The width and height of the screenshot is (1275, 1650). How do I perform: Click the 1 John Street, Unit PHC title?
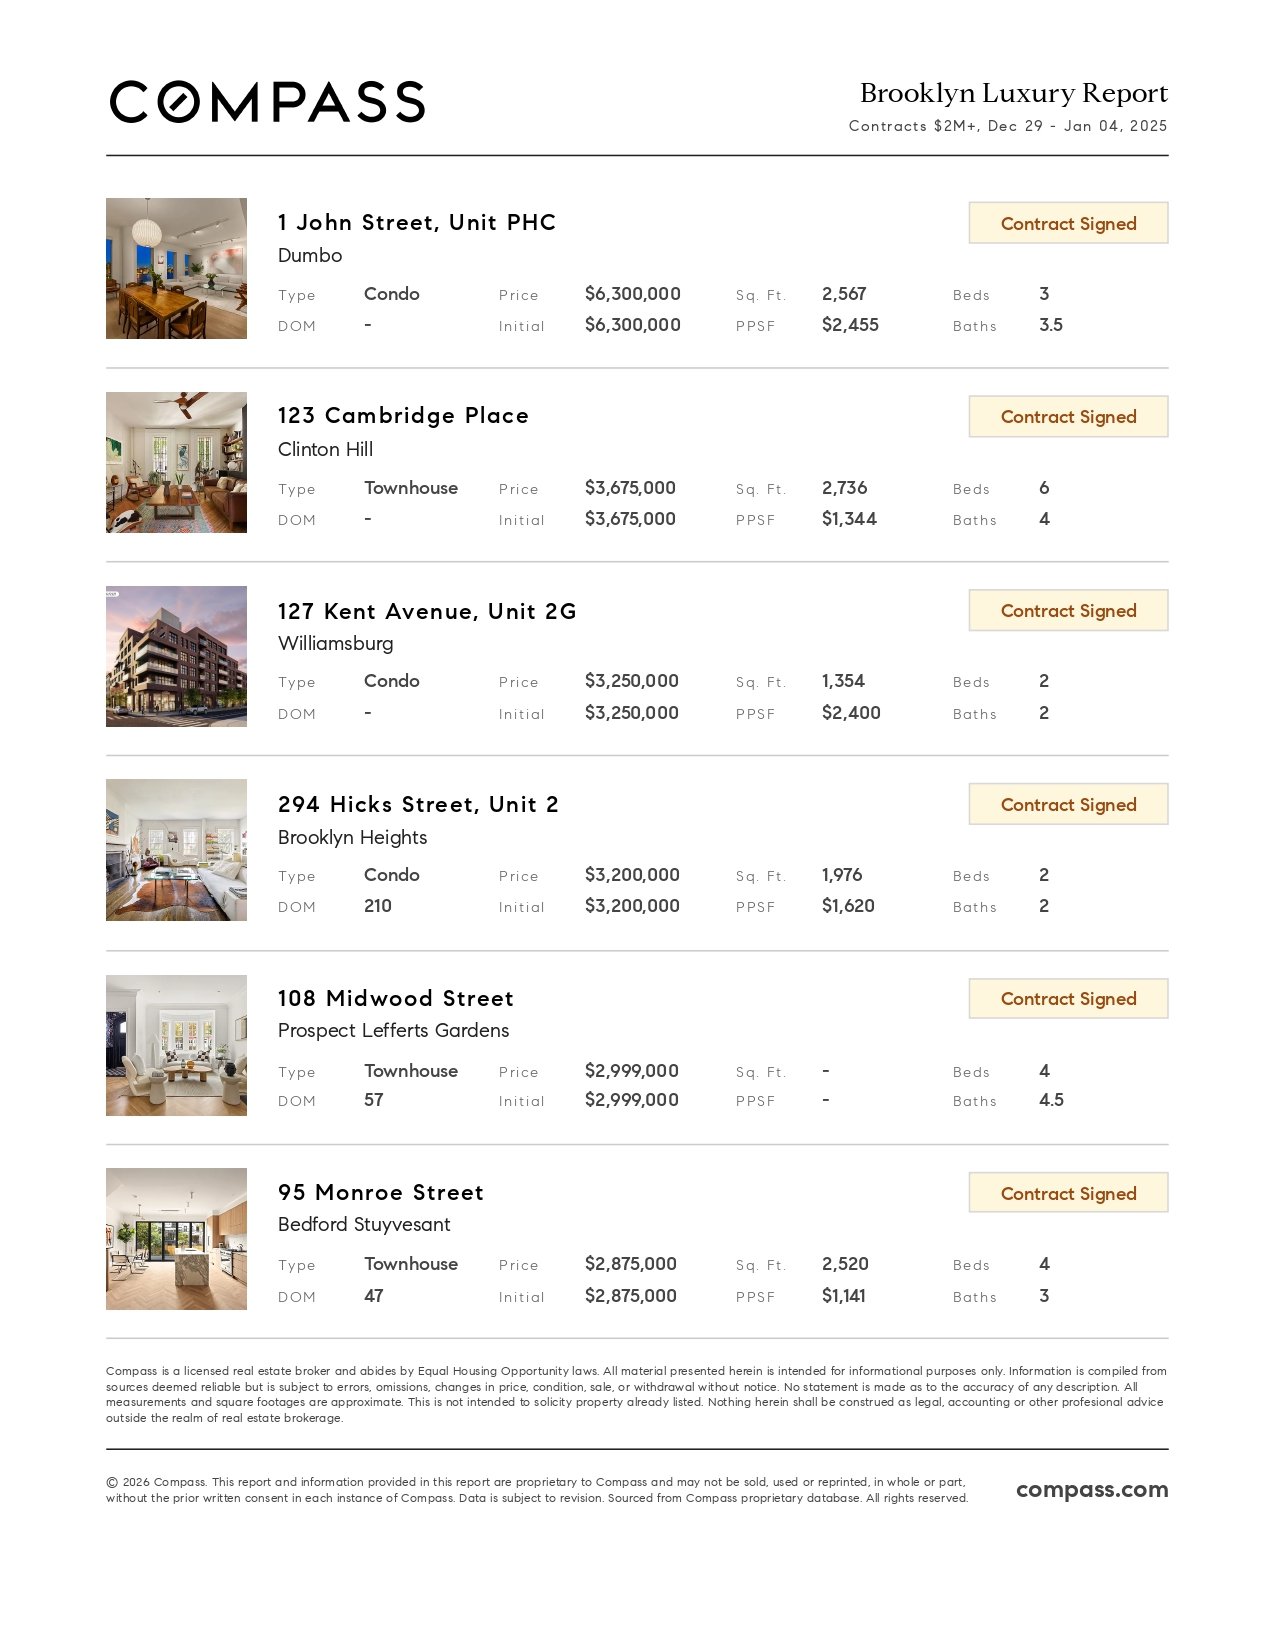tap(416, 222)
